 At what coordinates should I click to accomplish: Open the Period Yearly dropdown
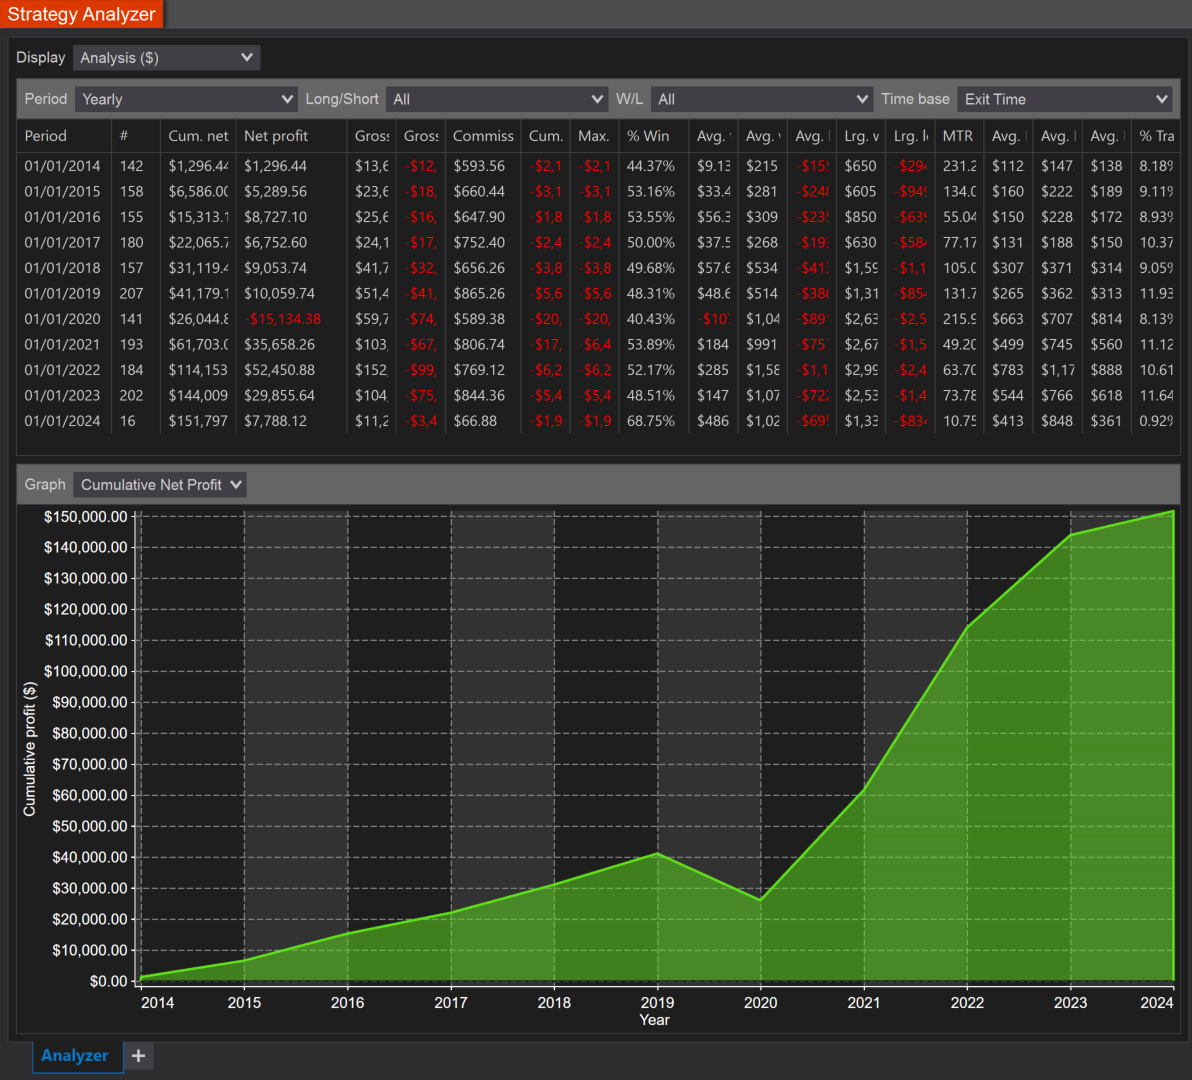[186, 99]
